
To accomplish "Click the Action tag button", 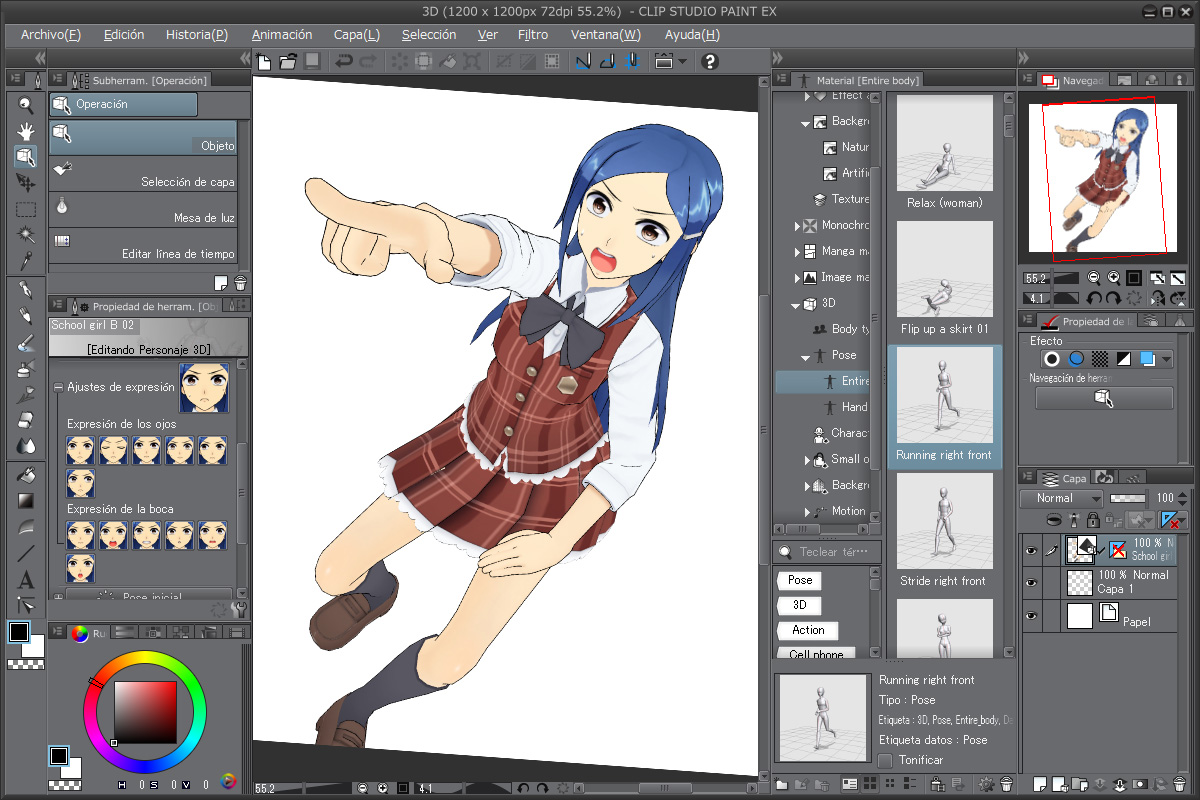I will coord(808,630).
